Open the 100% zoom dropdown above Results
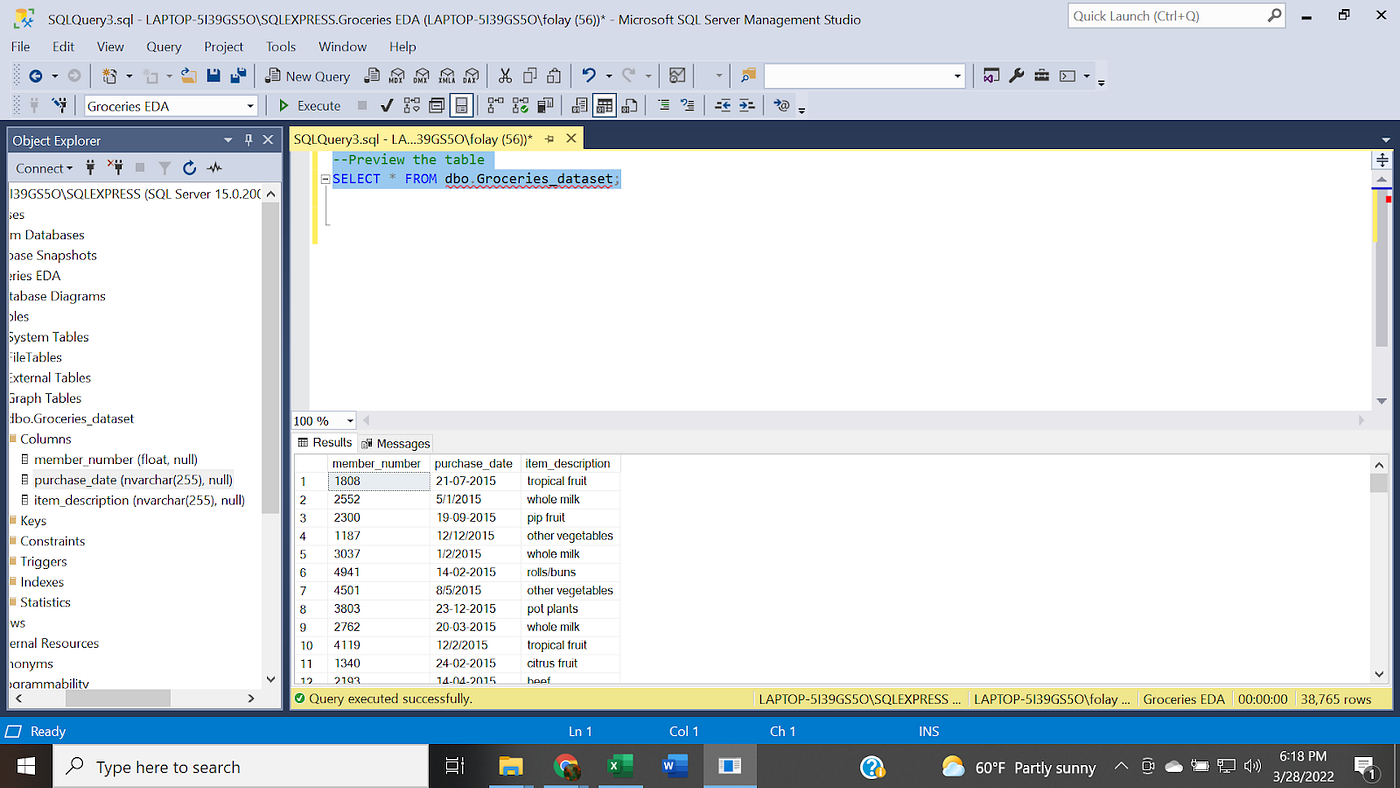Screen dimensions: 1400x788 (322, 420)
